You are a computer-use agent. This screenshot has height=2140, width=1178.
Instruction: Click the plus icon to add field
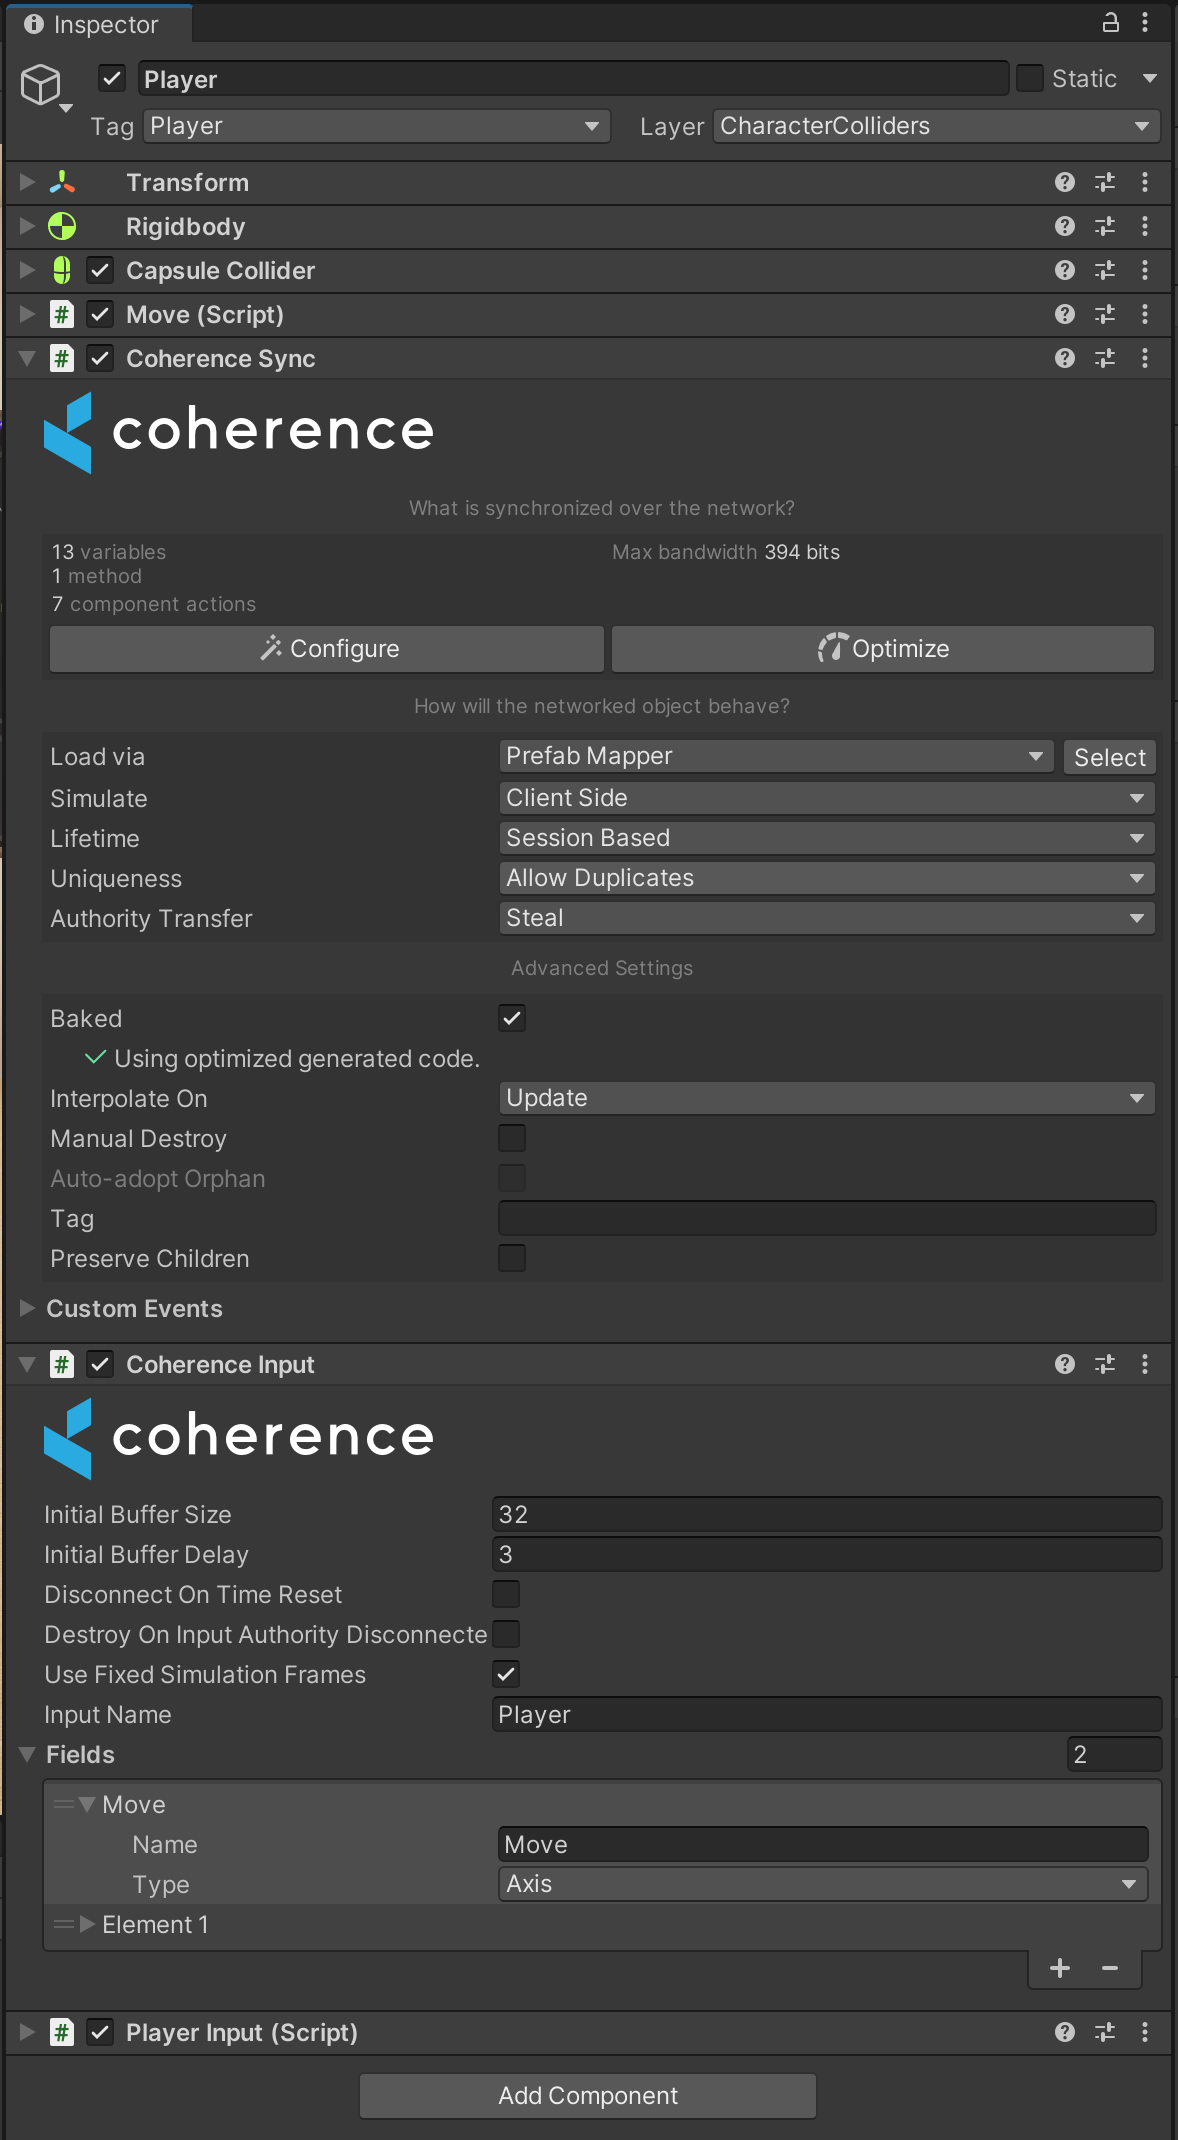(1060, 1968)
